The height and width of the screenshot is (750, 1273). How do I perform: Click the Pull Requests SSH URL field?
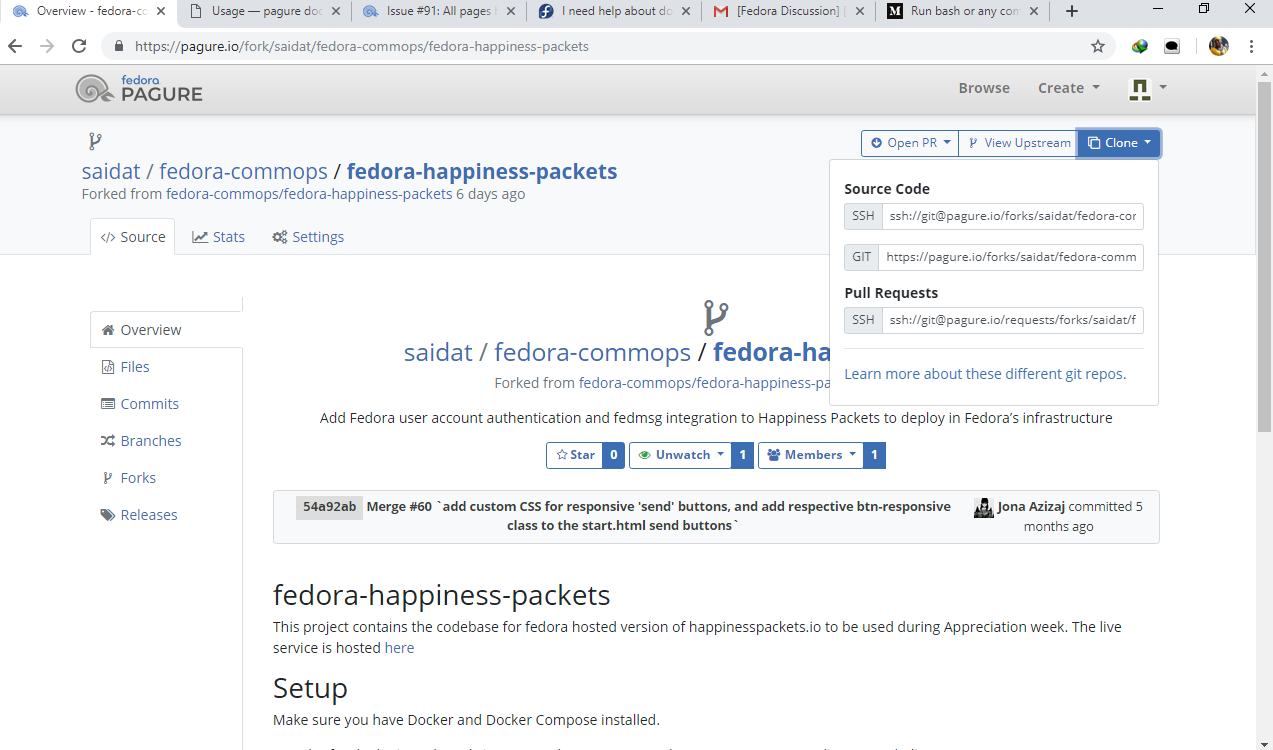1012,320
